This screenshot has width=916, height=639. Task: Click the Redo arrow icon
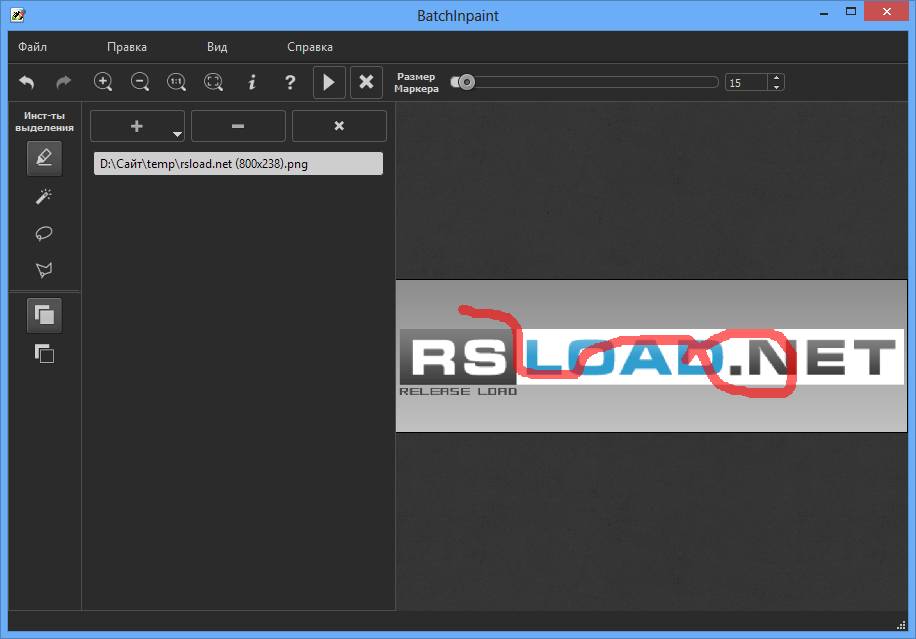click(x=63, y=82)
